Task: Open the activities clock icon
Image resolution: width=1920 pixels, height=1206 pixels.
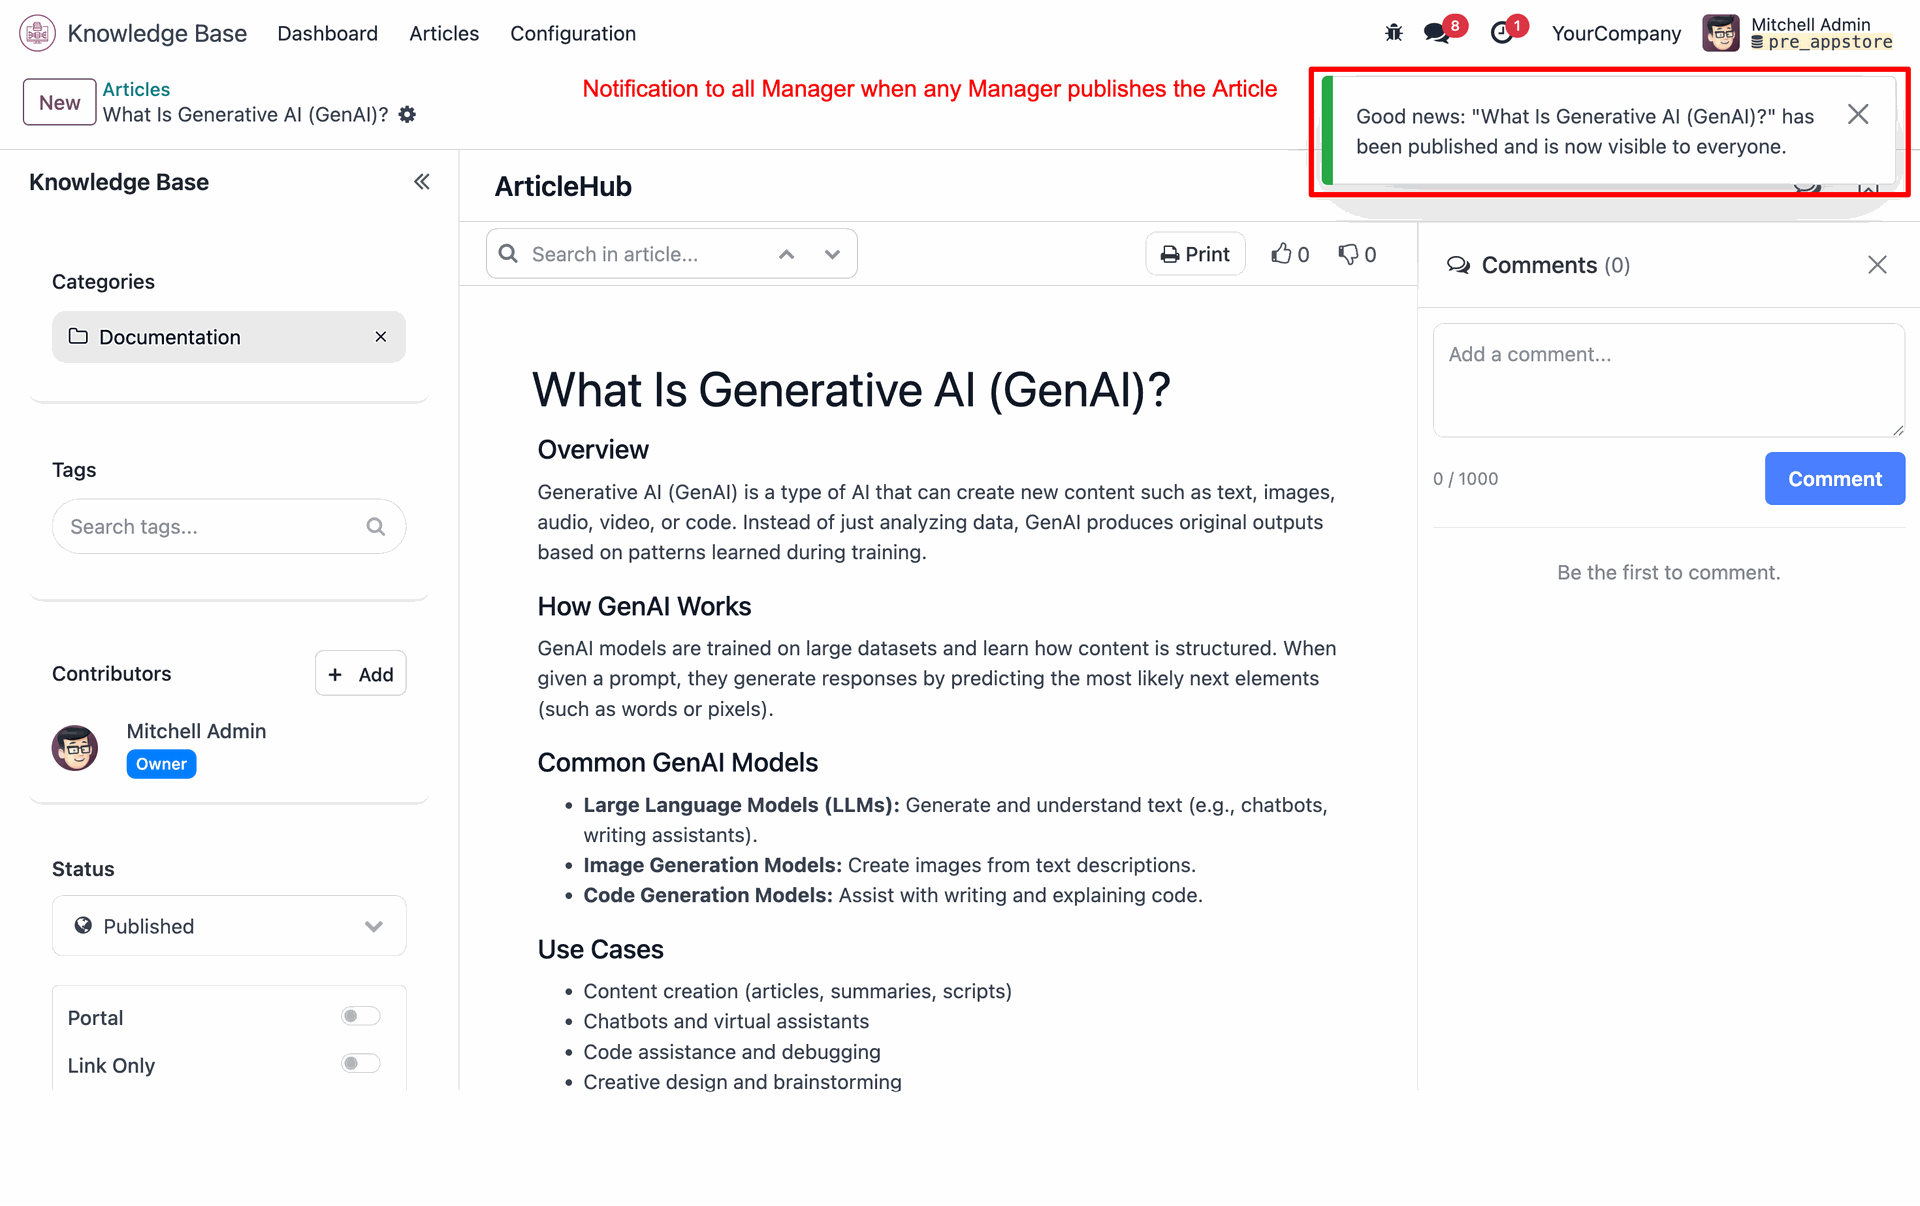Action: point(1501,33)
